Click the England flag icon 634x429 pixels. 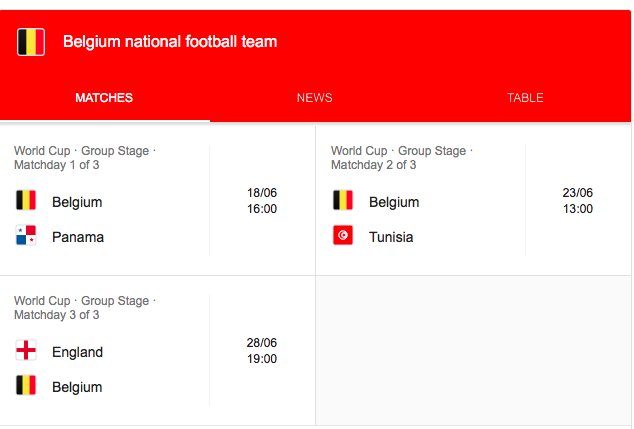26,350
